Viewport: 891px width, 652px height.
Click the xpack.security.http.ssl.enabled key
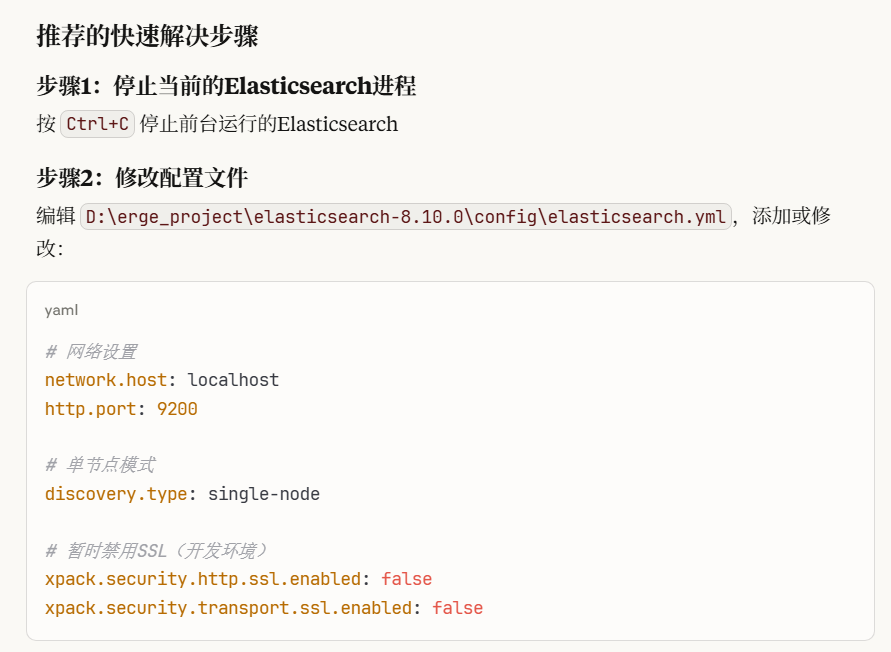point(203,579)
